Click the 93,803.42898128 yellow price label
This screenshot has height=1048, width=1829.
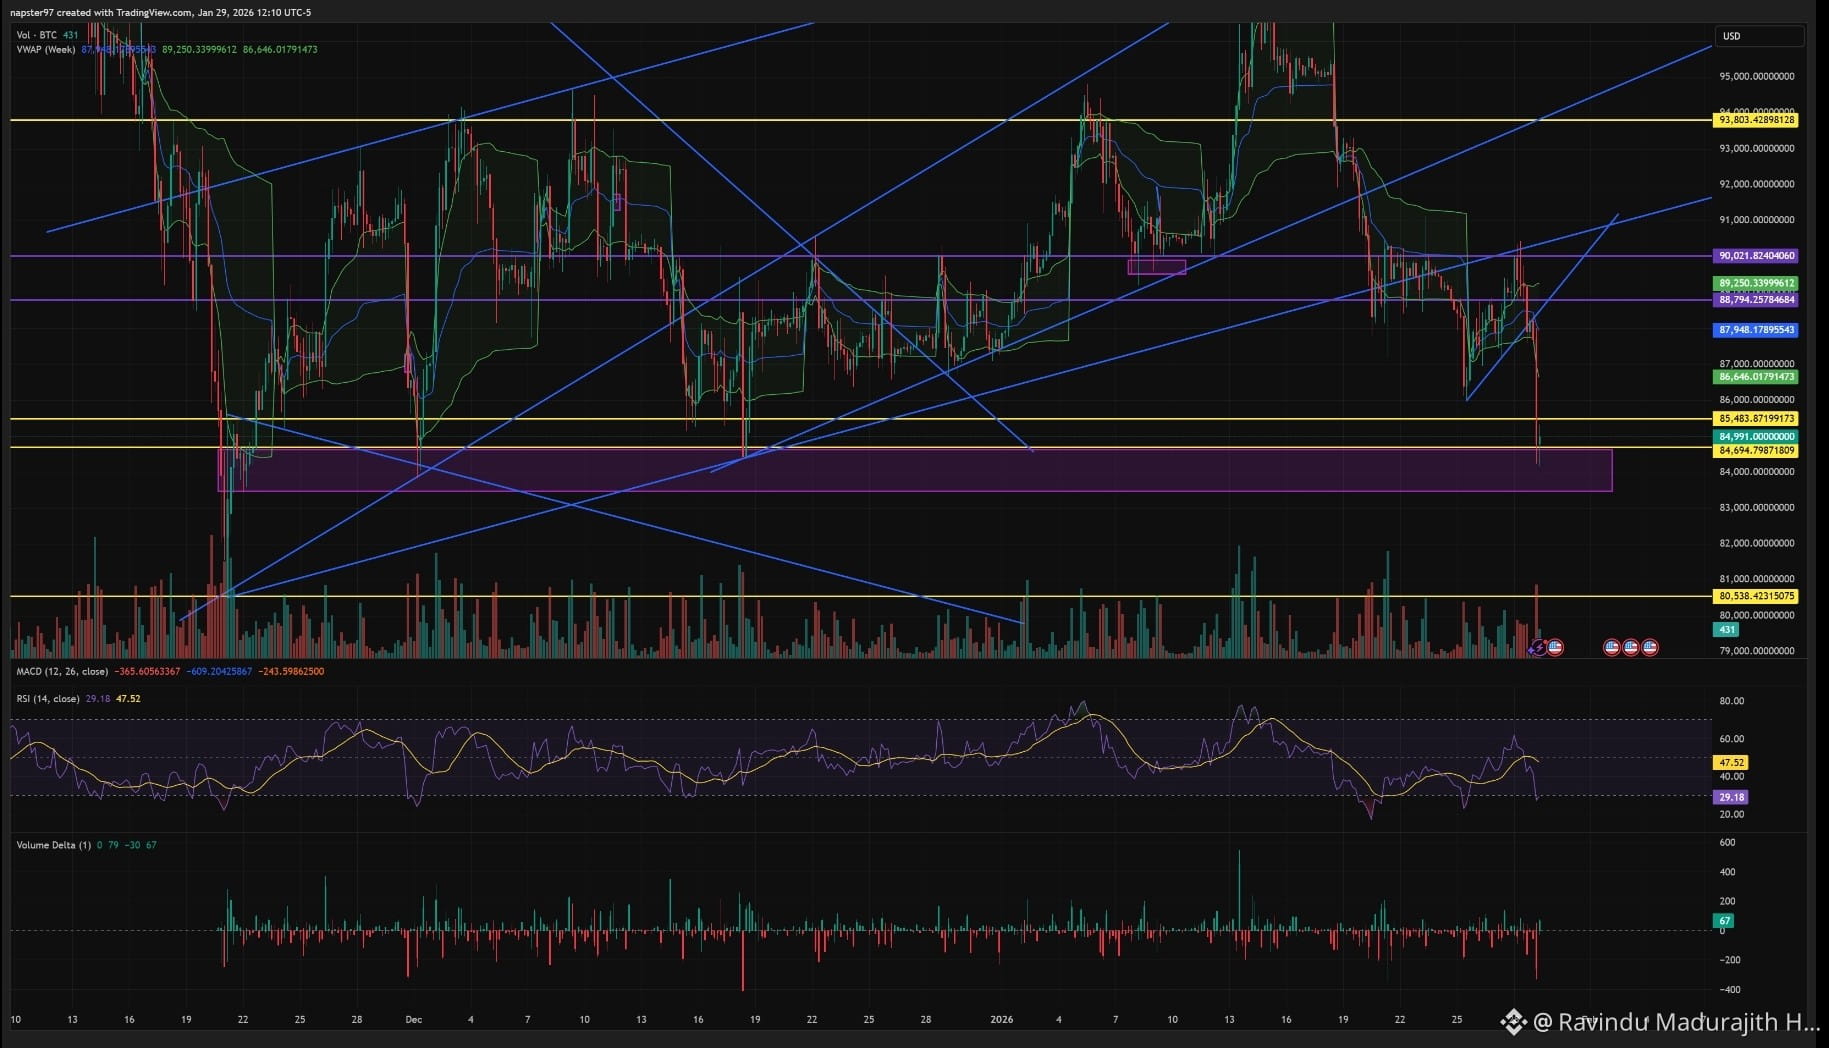point(1756,120)
